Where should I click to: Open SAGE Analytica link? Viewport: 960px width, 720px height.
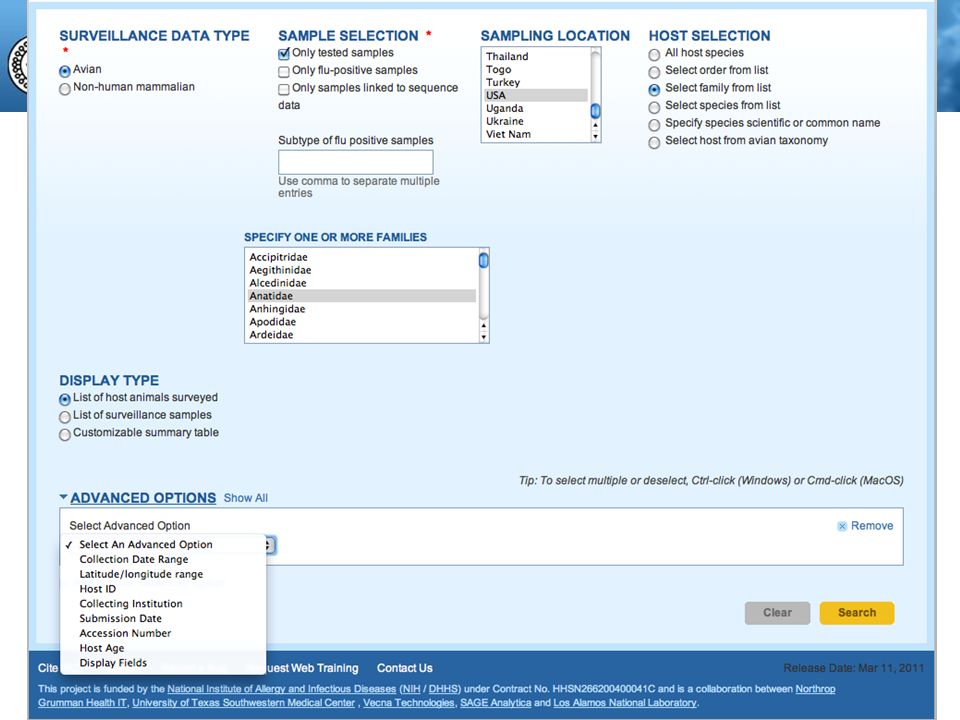[495, 703]
